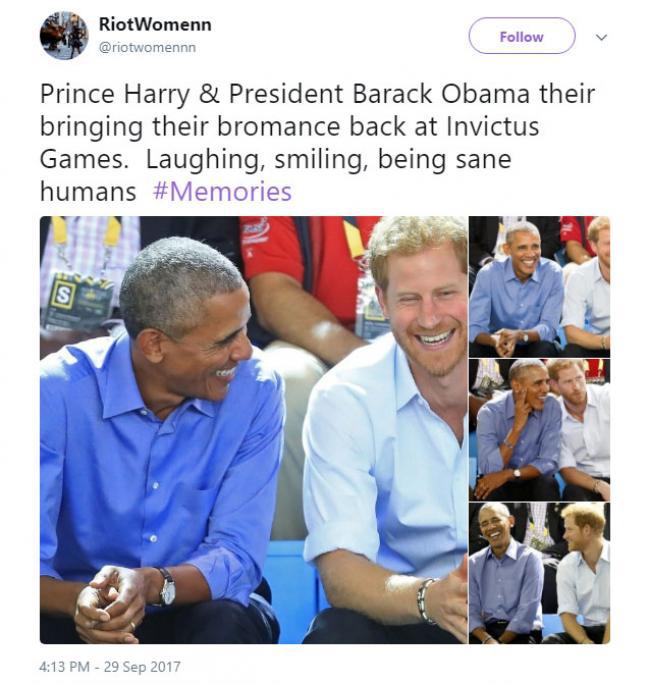Expand the tweet options chevron
The width and height of the screenshot is (650, 685).
point(602,38)
